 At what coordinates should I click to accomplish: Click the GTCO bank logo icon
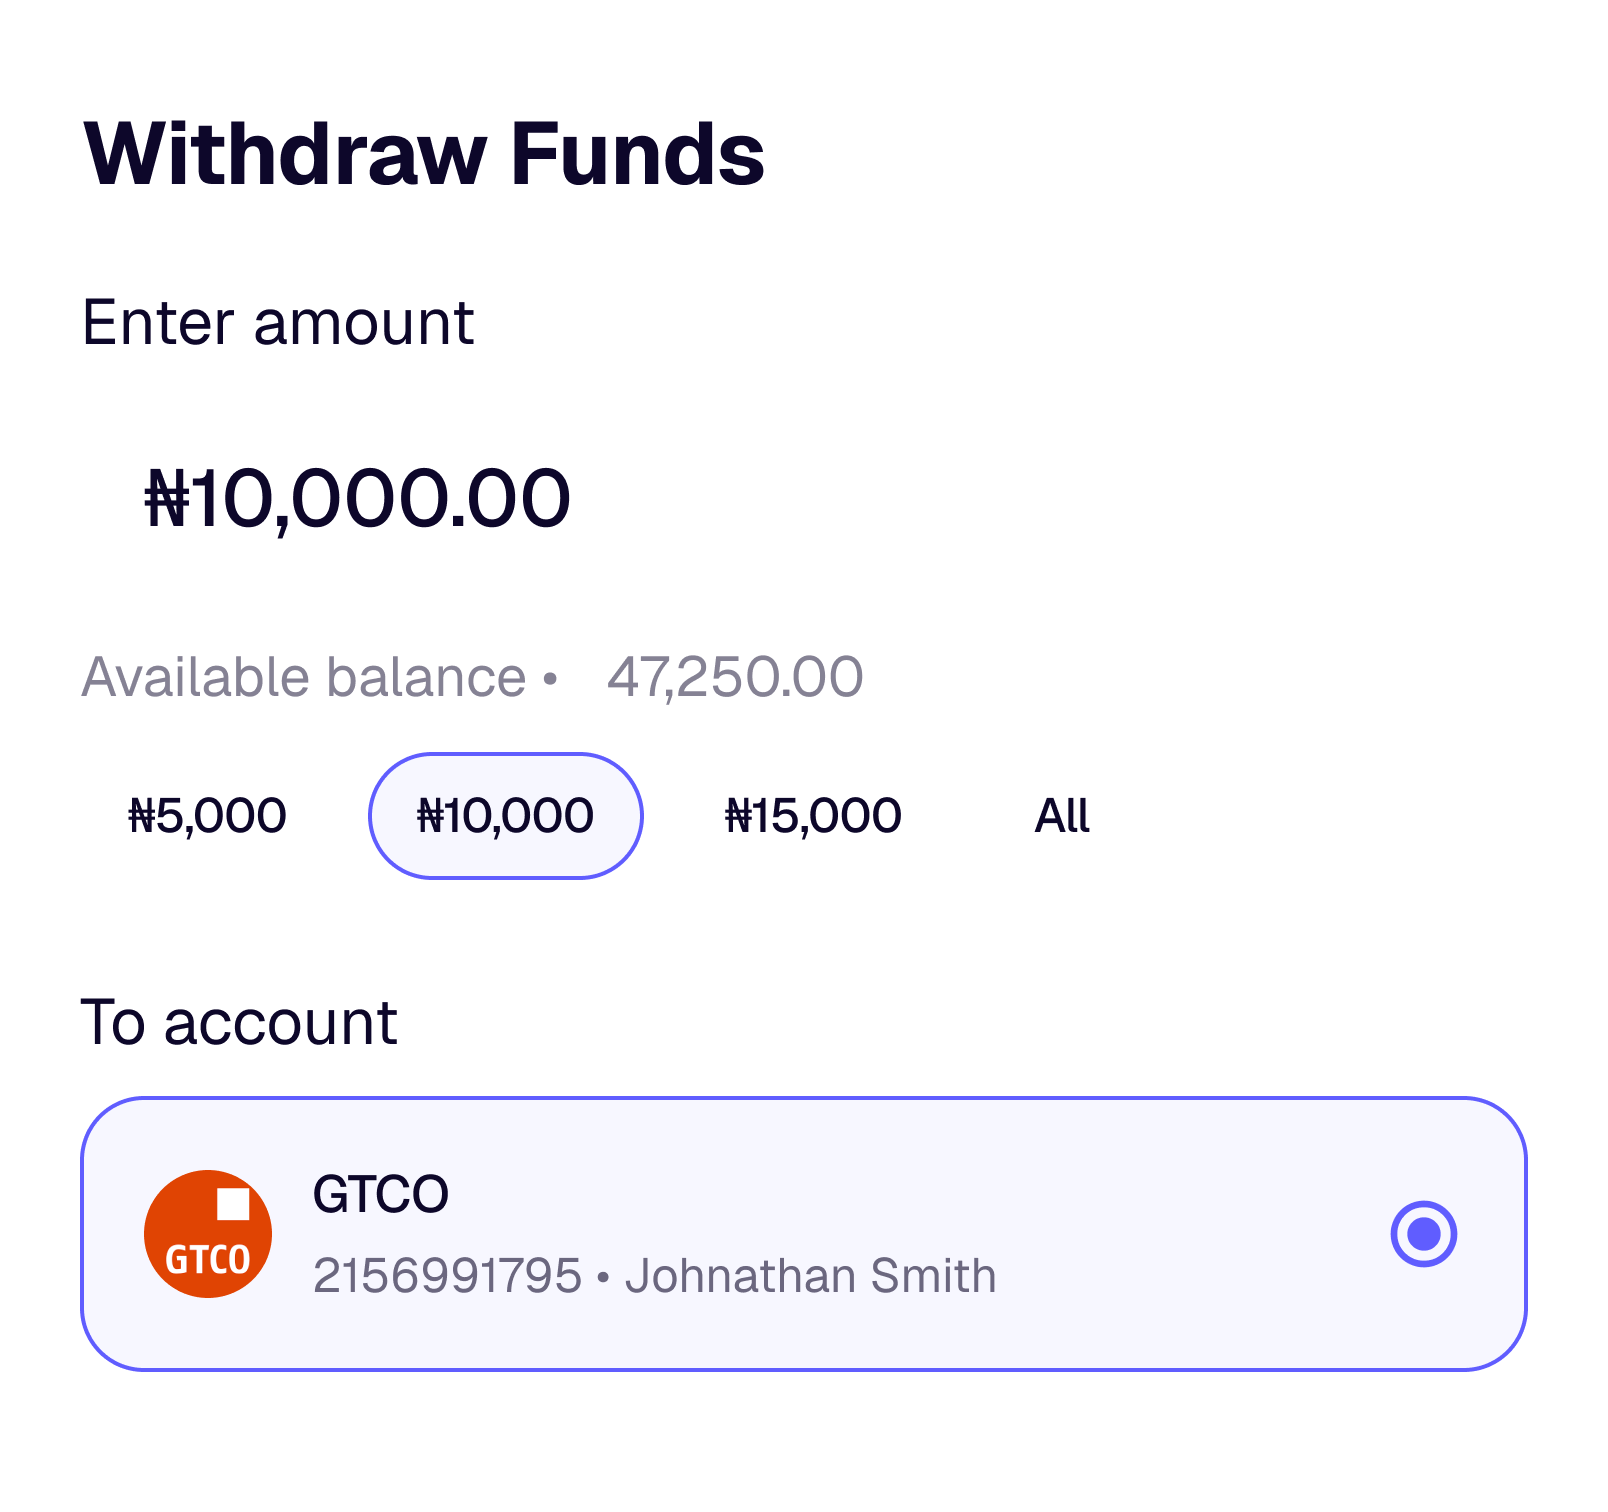(x=207, y=1233)
